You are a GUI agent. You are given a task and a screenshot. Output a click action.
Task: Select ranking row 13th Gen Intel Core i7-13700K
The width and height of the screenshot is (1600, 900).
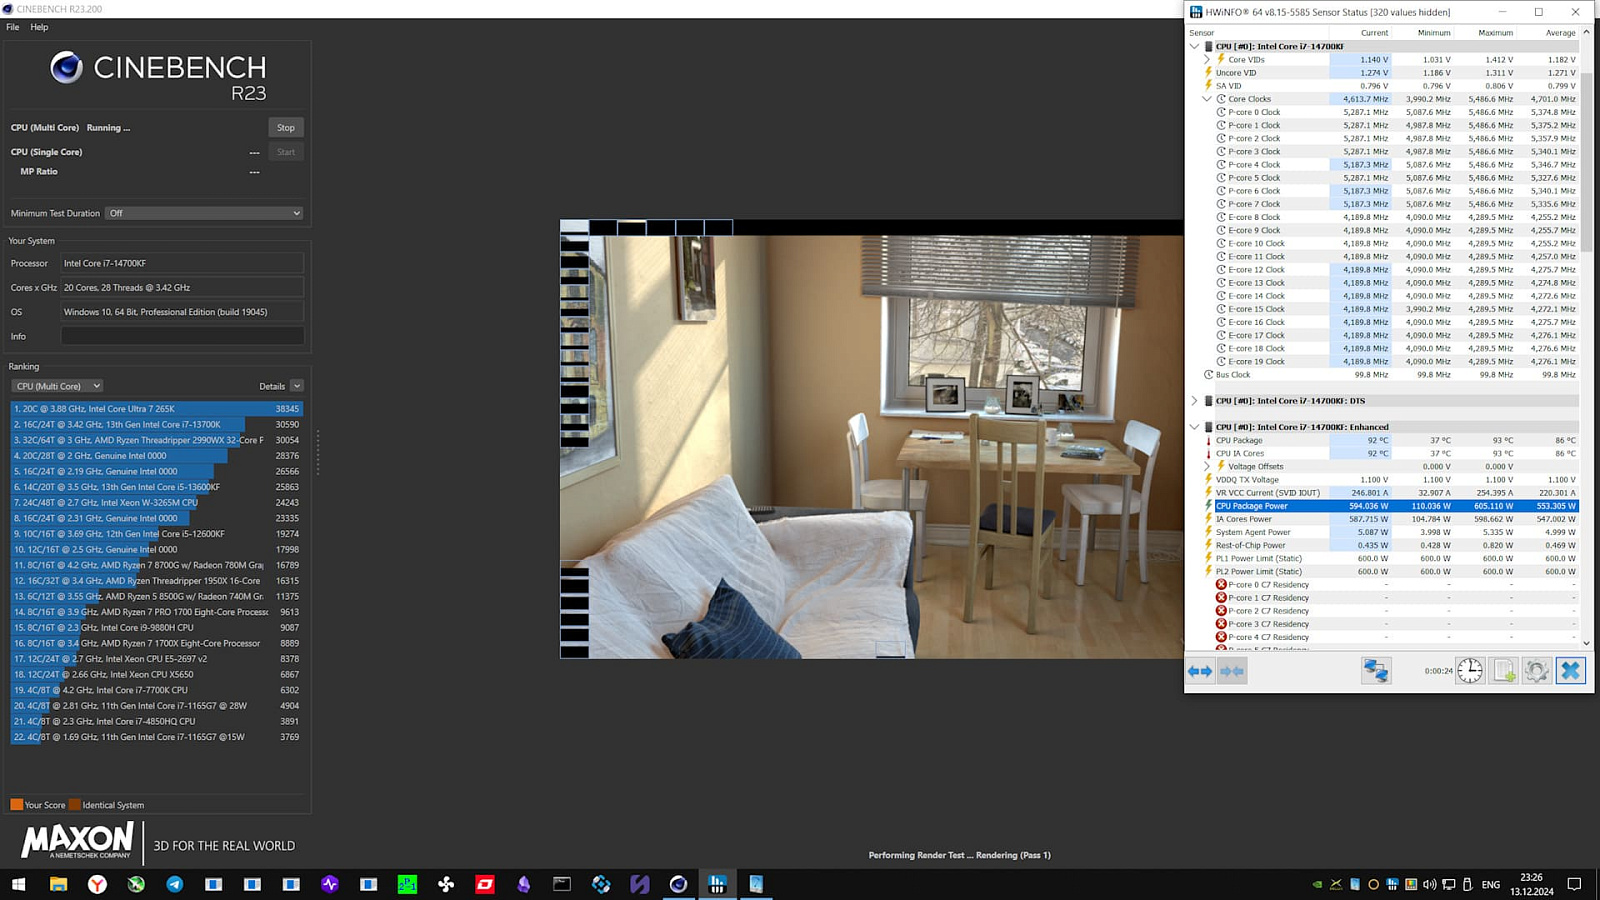(x=156, y=425)
